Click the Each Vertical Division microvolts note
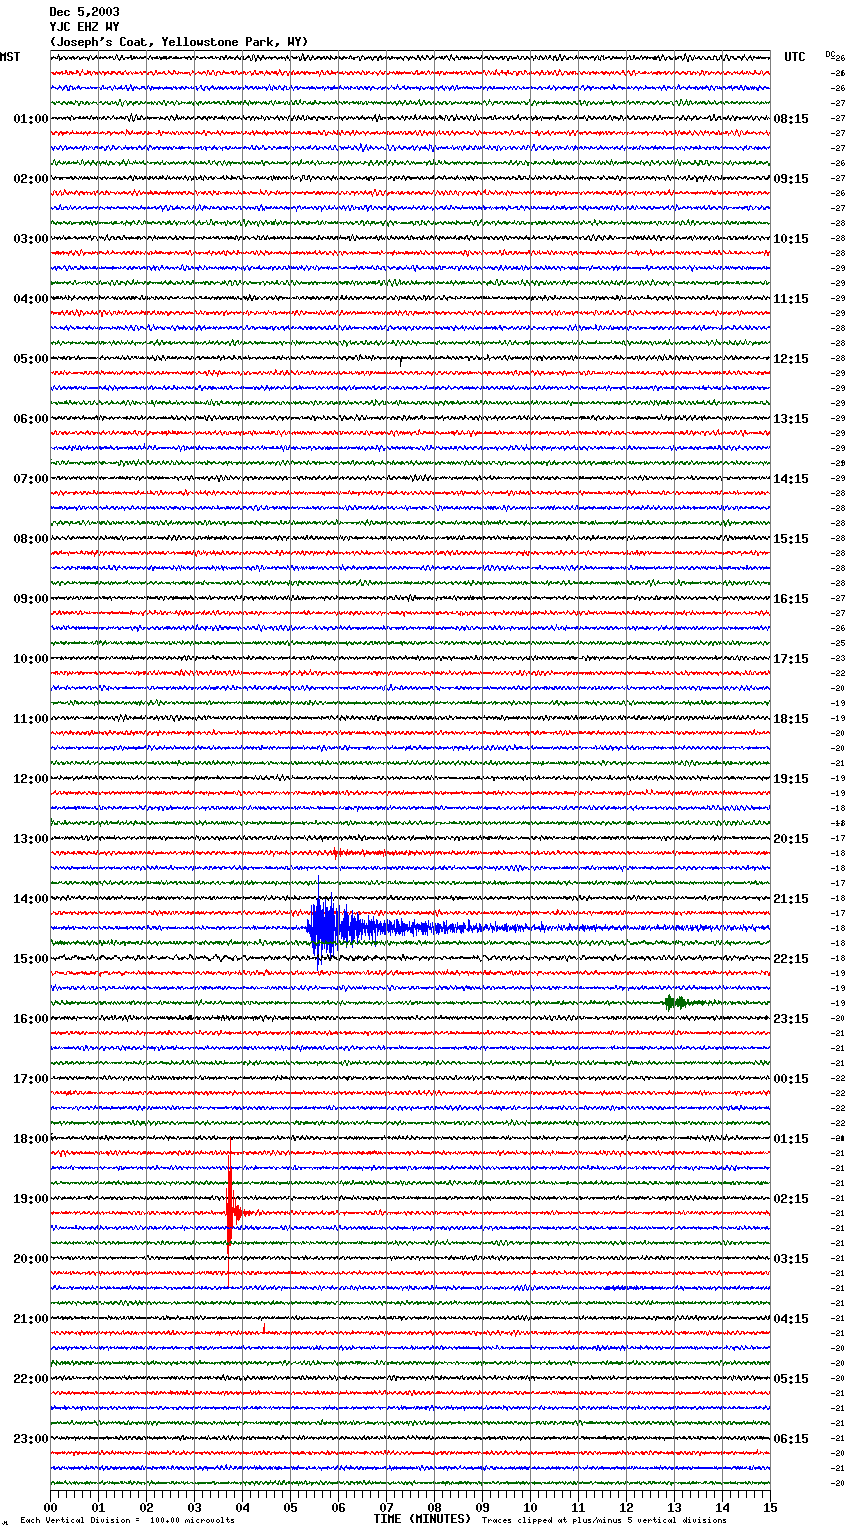This screenshot has height=1534, width=850. [x=127, y=1520]
